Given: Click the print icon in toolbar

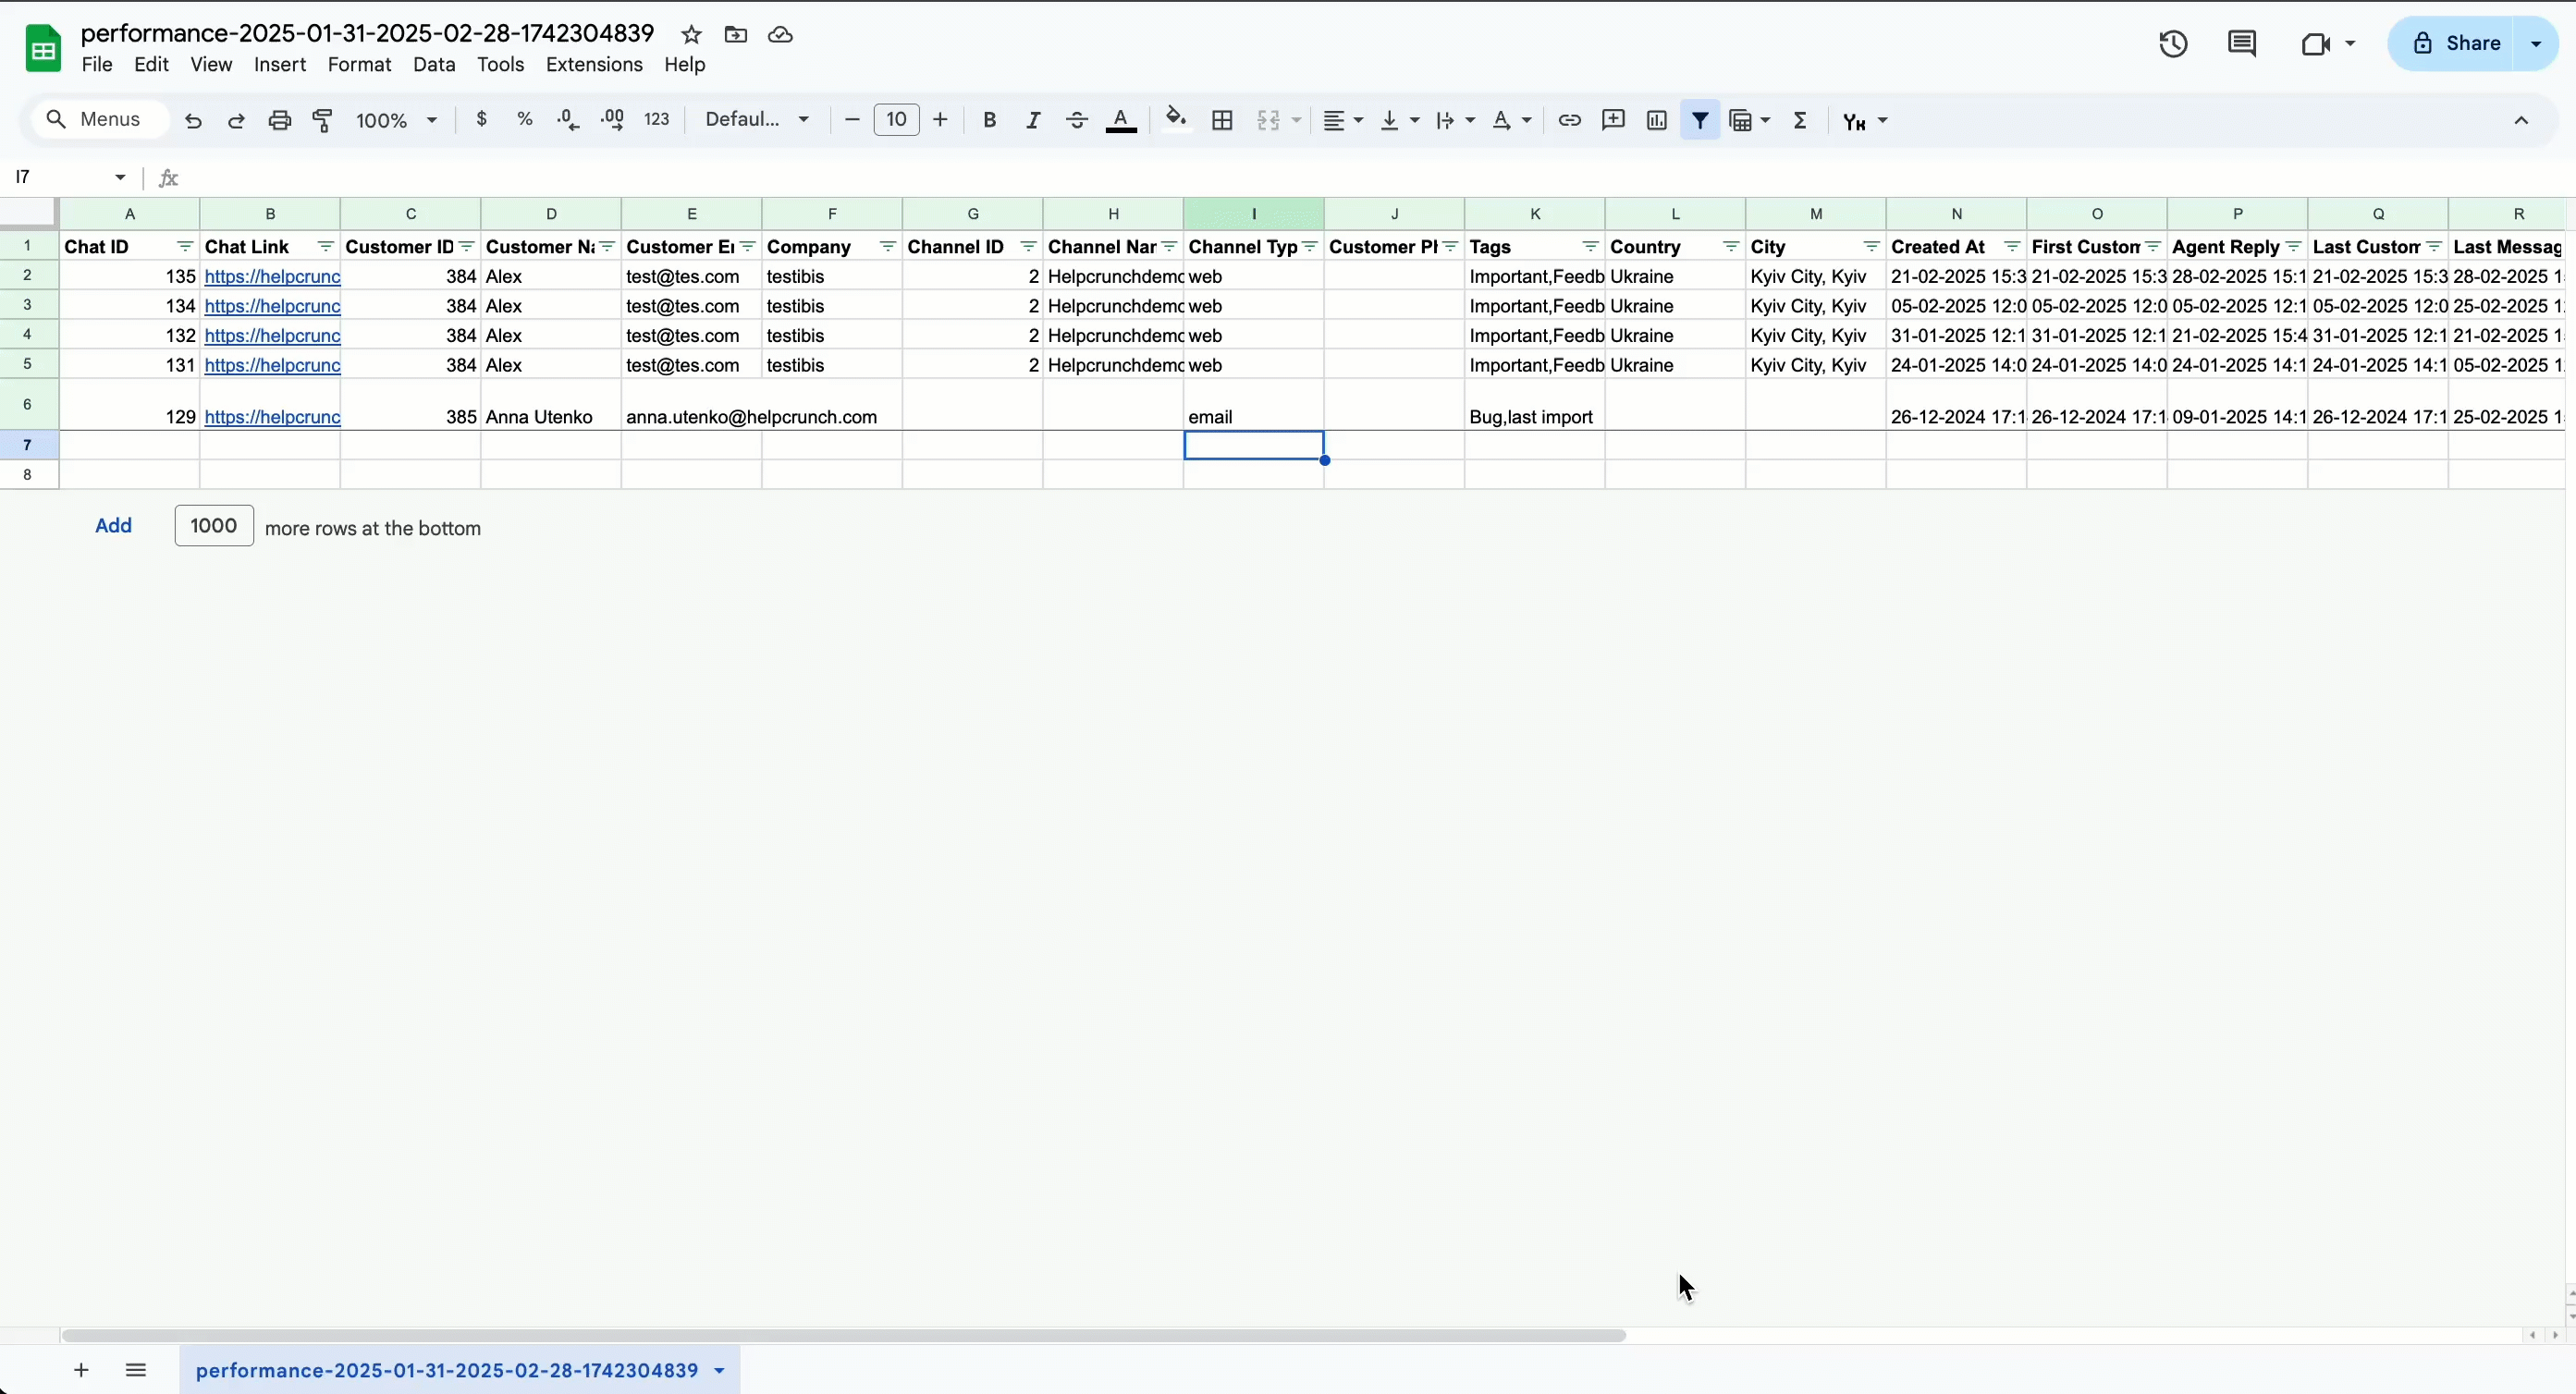Looking at the screenshot, I should [x=279, y=120].
